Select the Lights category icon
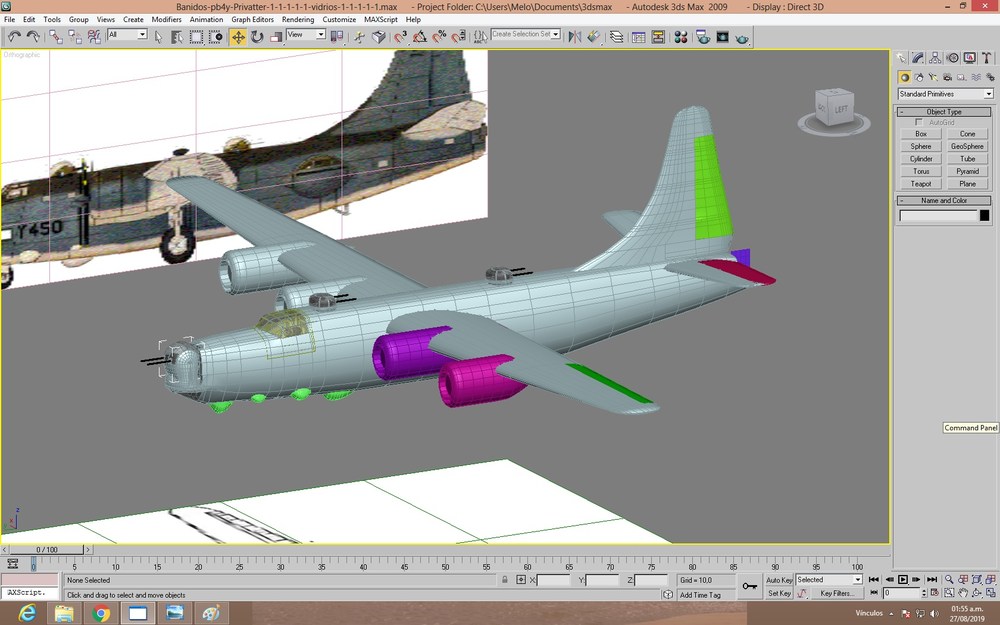Screen dimensions: 1000x625 pyautogui.click(x=933, y=77)
